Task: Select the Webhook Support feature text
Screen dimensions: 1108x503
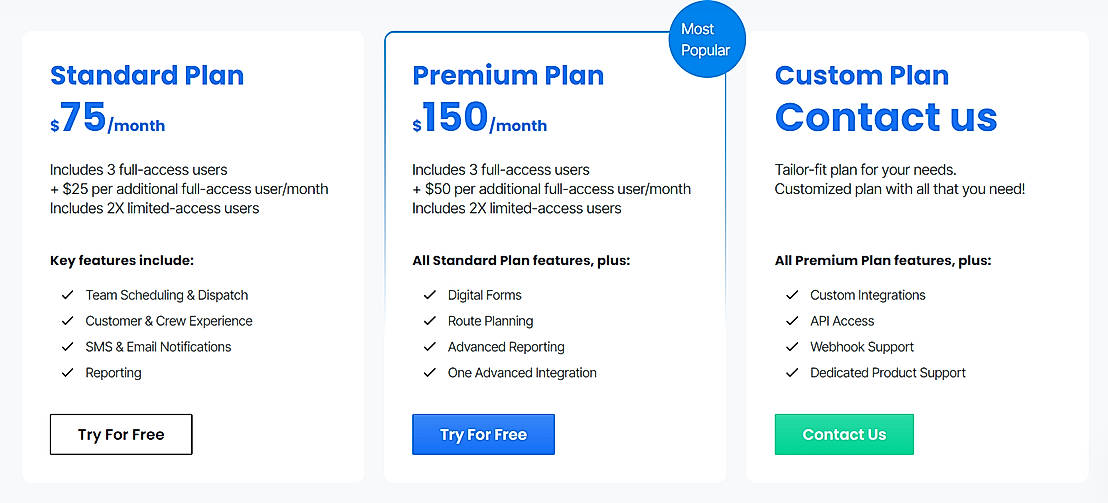Action: (x=862, y=347)
